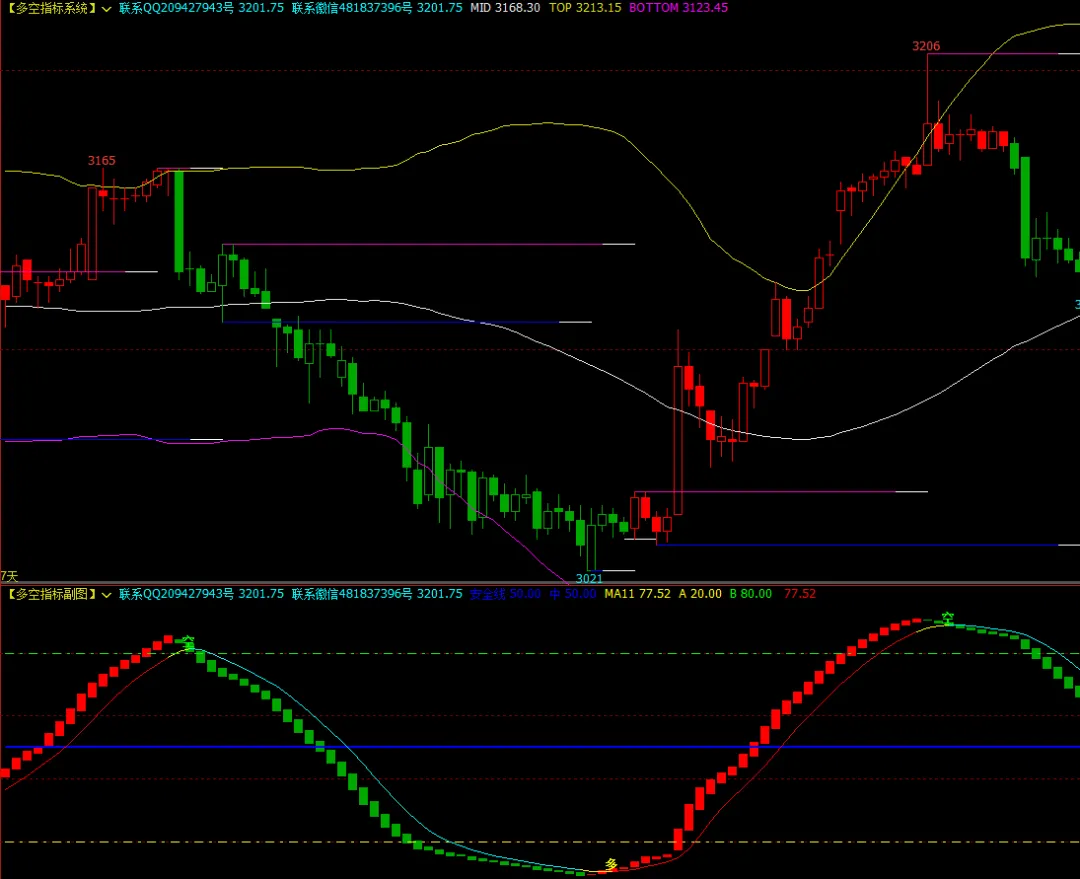
Task: Click MID 3168.30 value in main header
Action: tap(505, 8)
